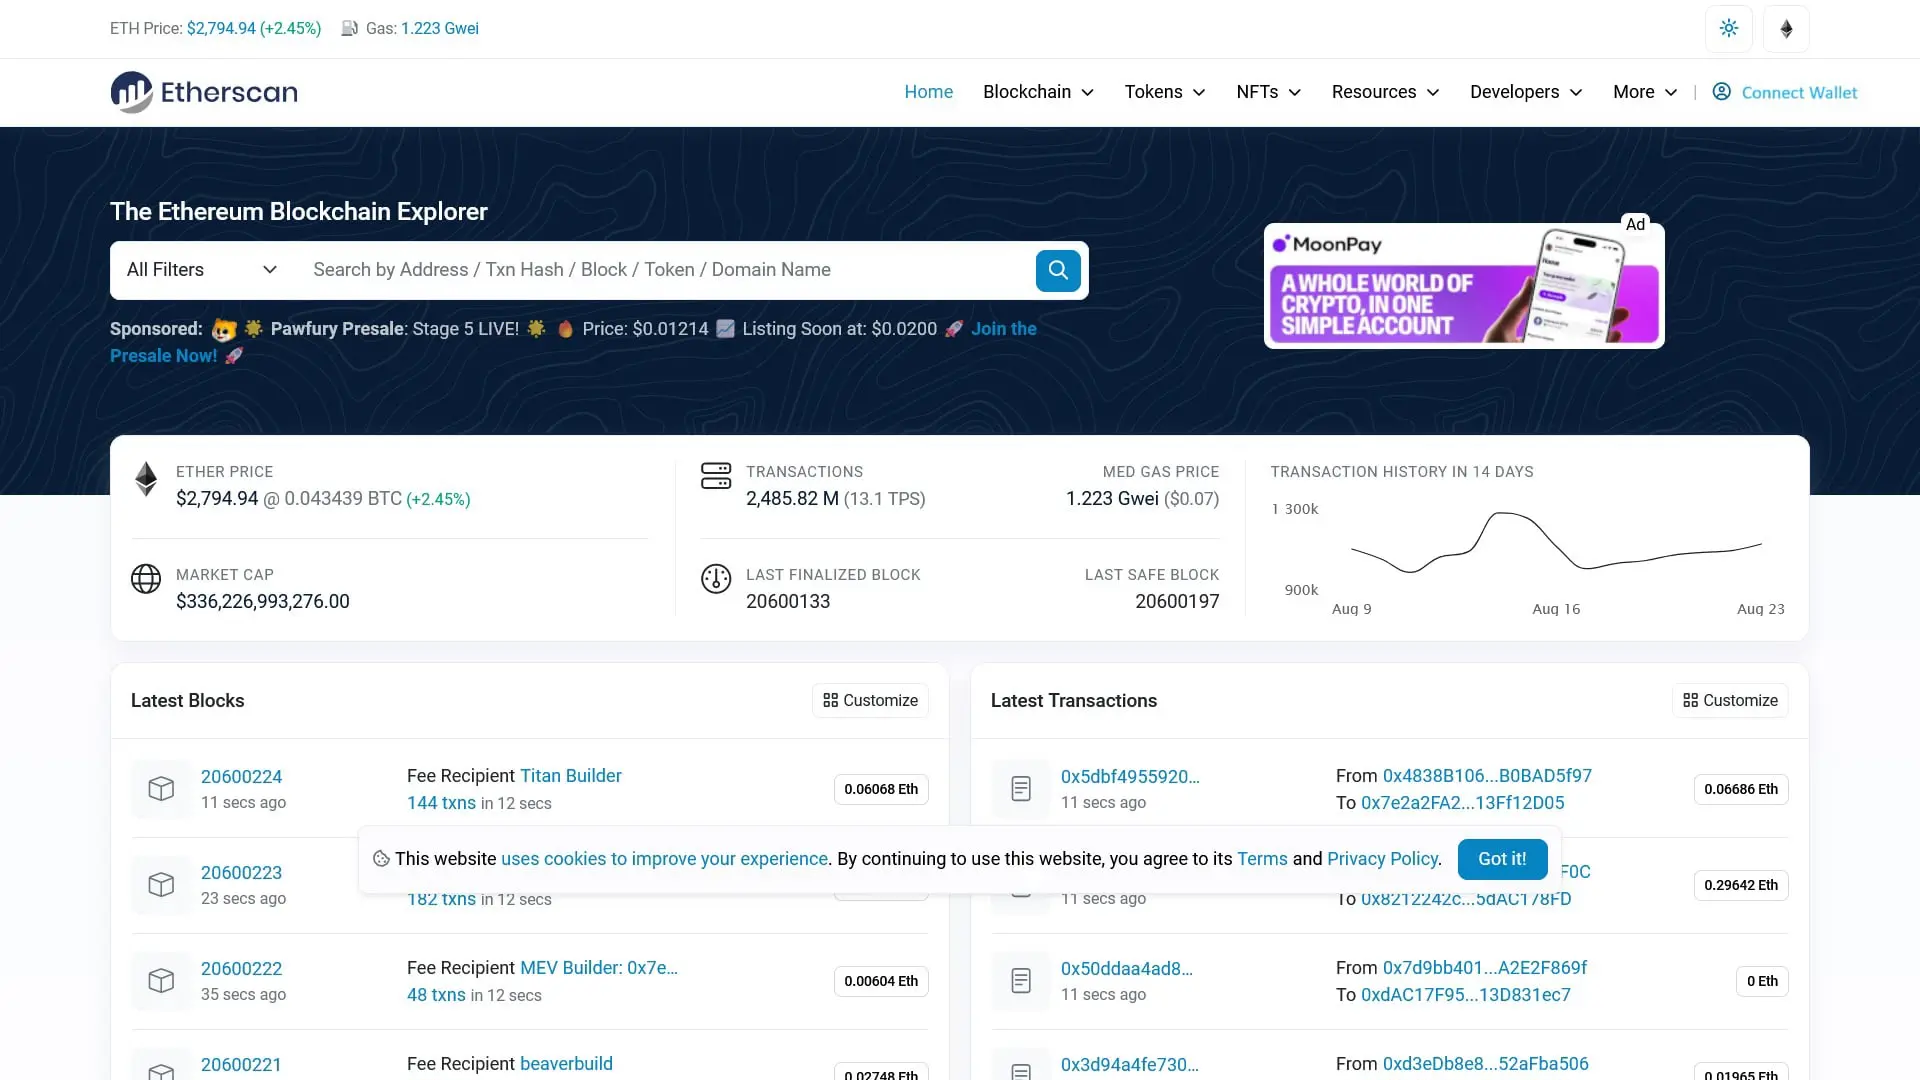This screenshot has height=1080, width=1920.
Task: Expand the More menu
Action: point(1645,92)
